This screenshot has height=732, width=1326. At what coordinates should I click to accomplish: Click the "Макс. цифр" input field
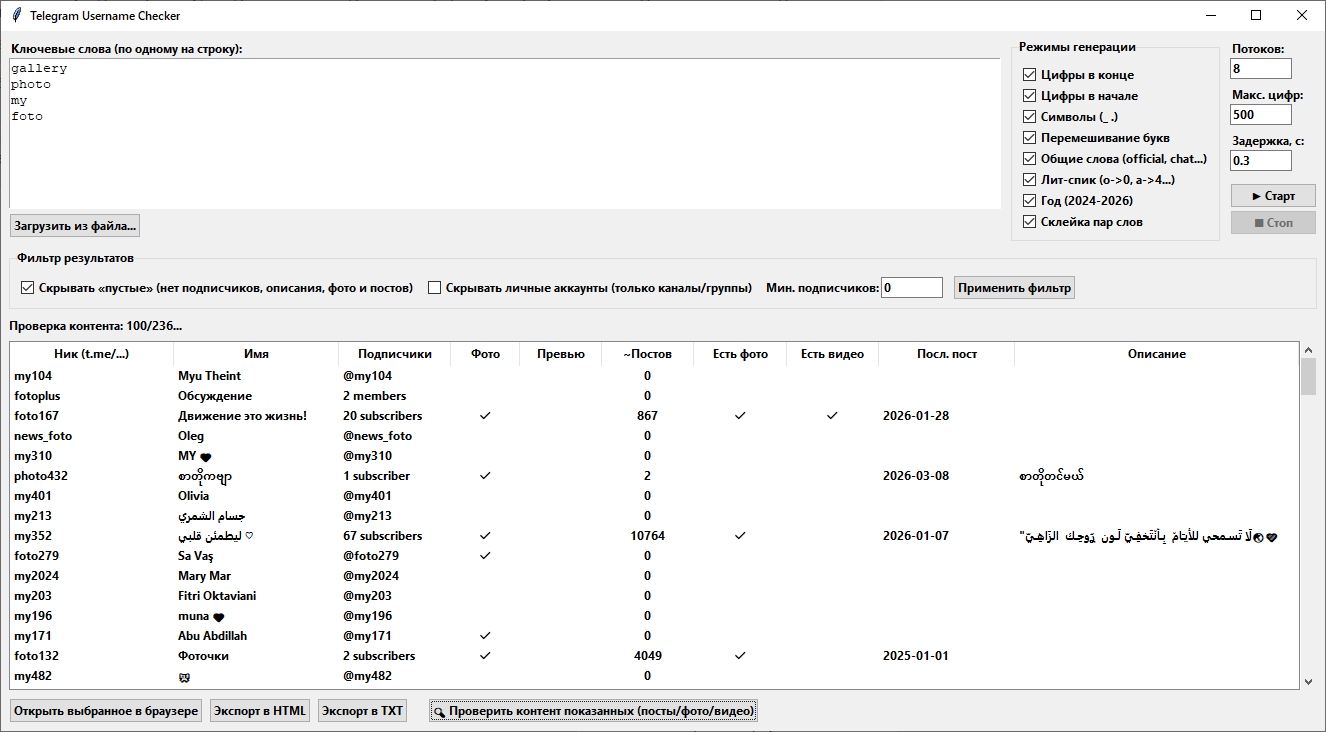[1261, 115]
